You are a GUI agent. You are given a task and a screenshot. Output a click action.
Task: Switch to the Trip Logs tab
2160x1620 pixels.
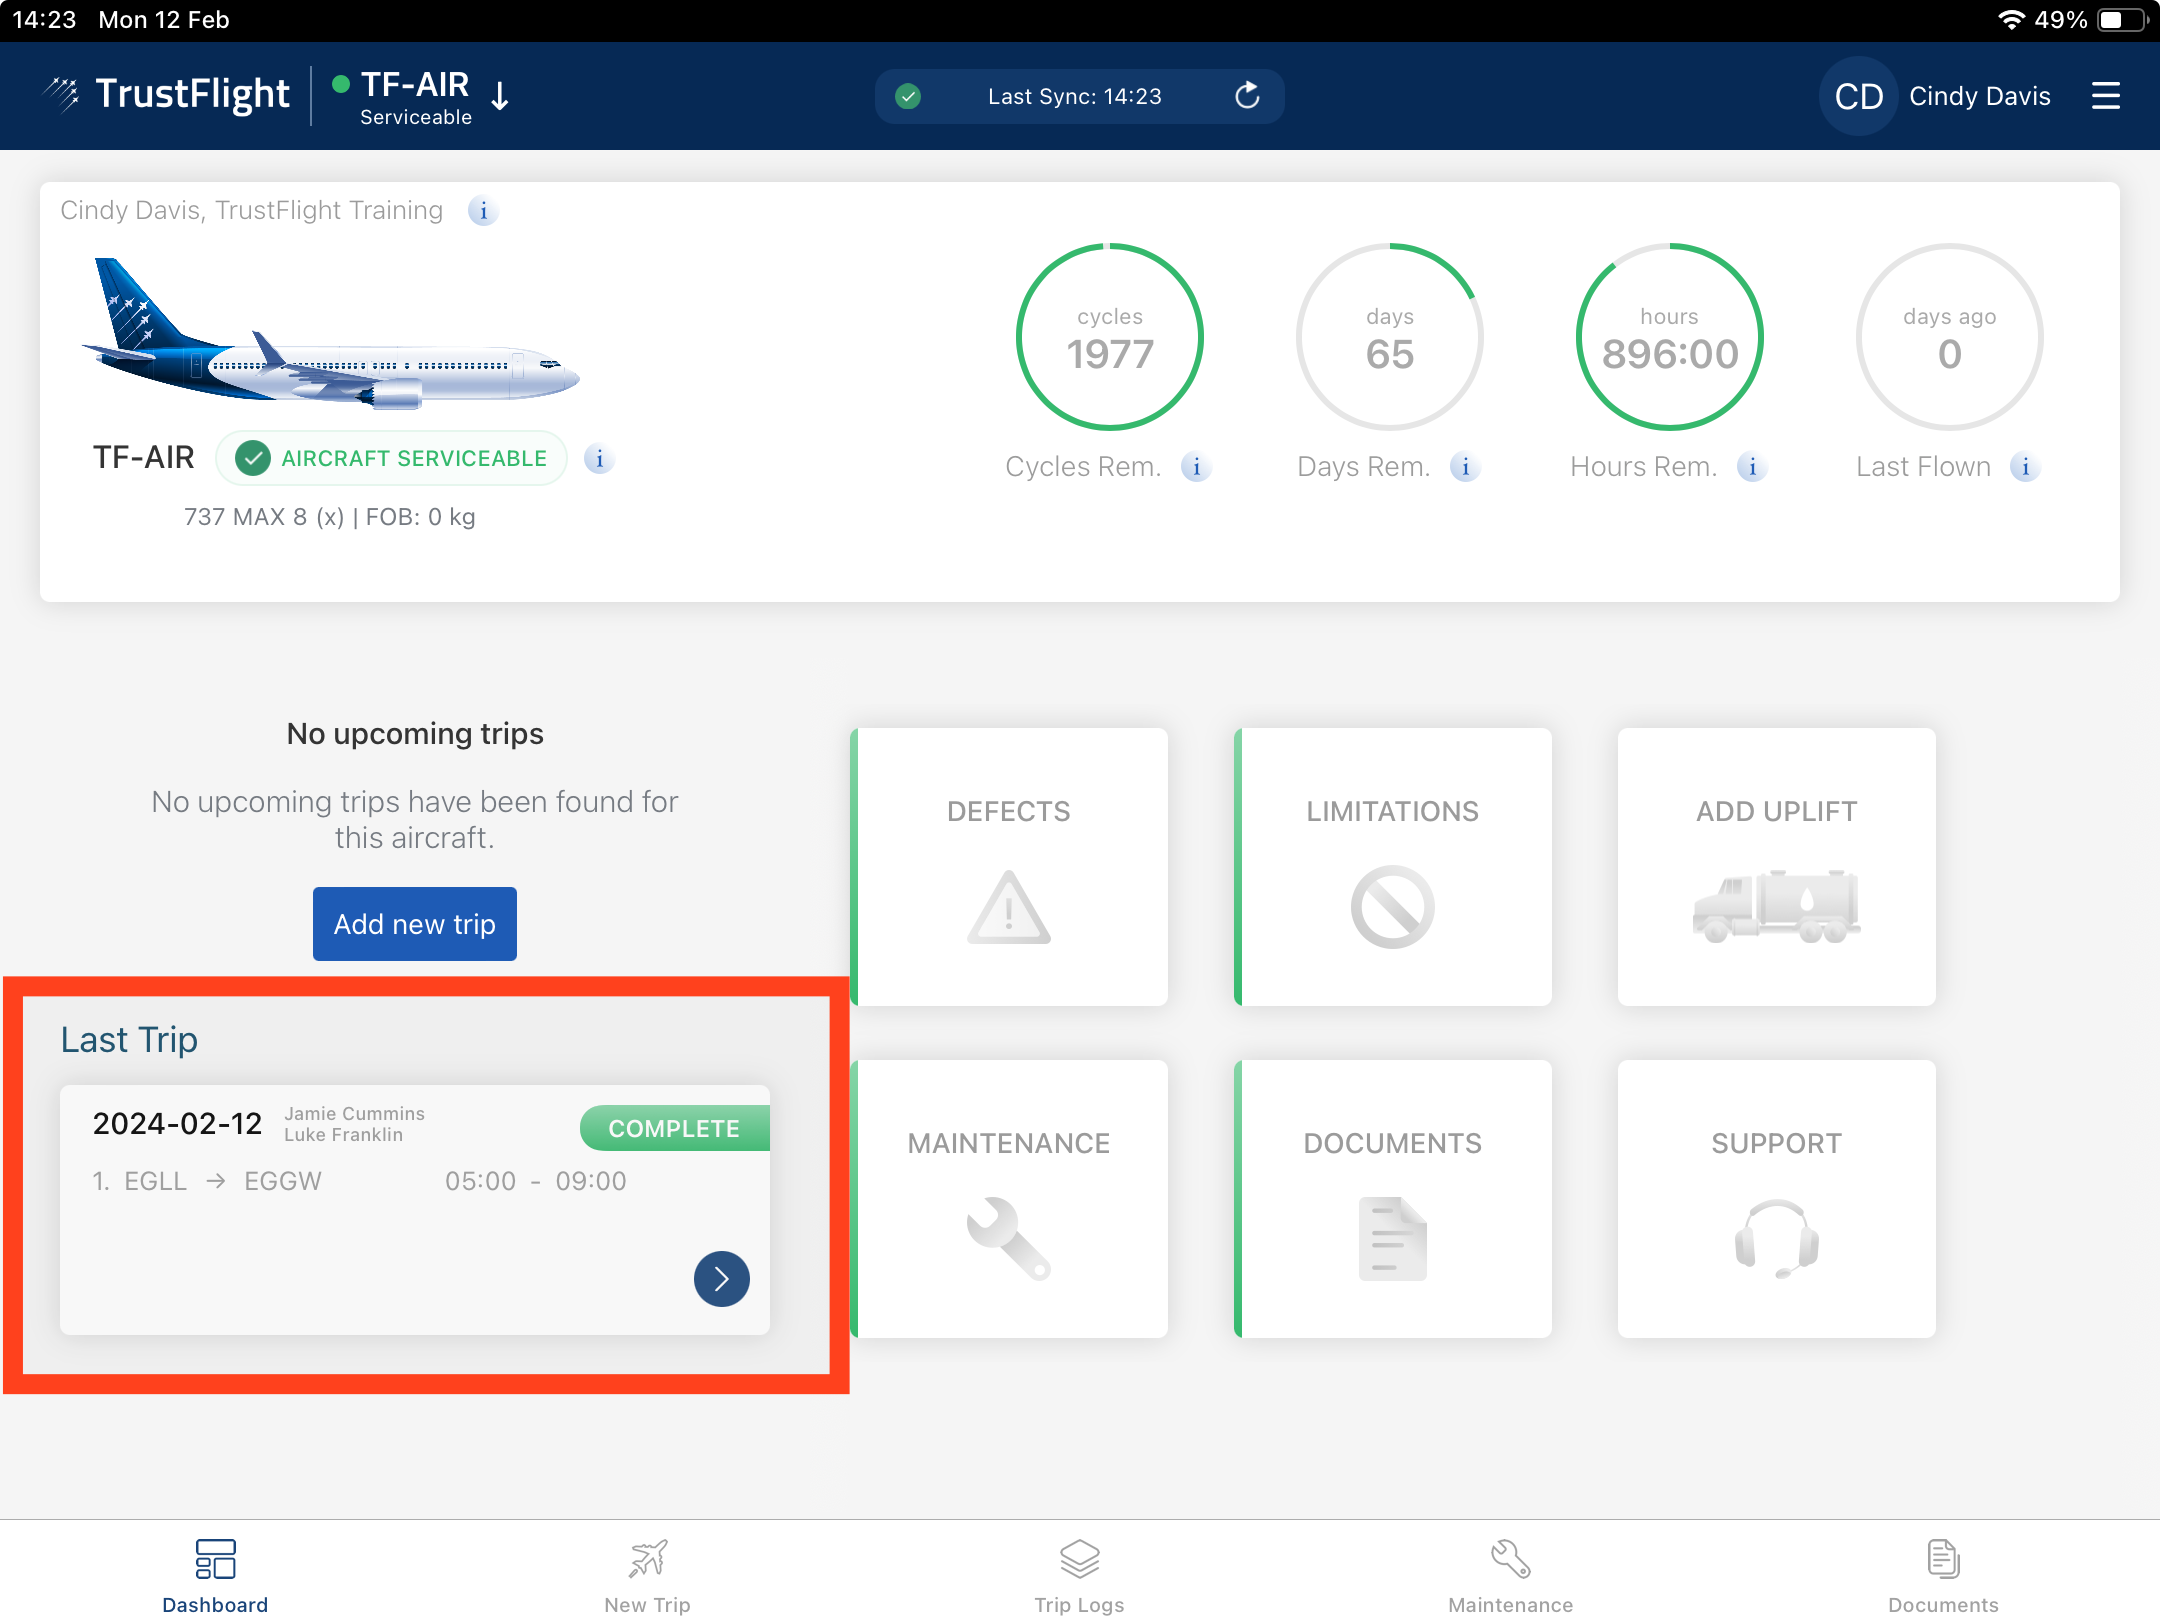1079,1576
